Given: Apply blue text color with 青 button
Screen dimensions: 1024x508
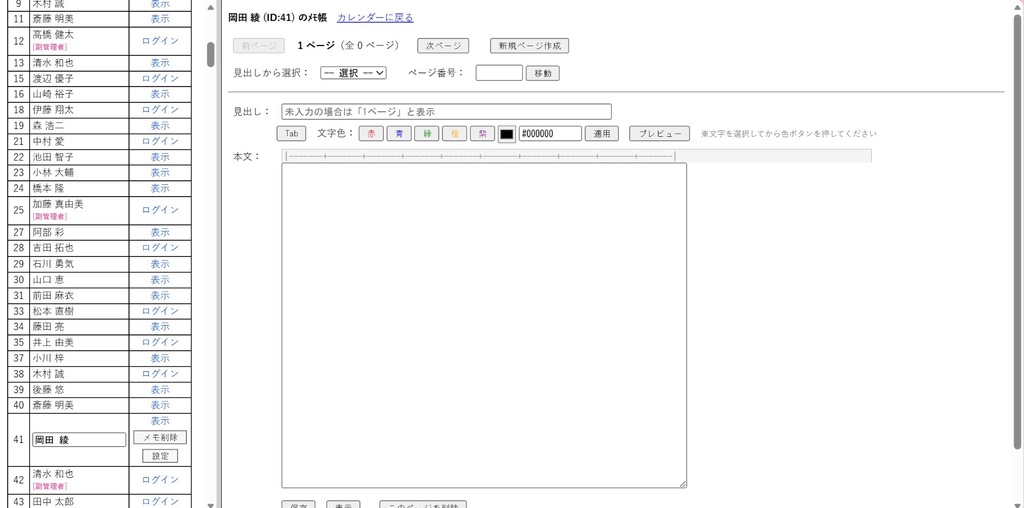Looking at the screenshot, I should pos(399,134).
